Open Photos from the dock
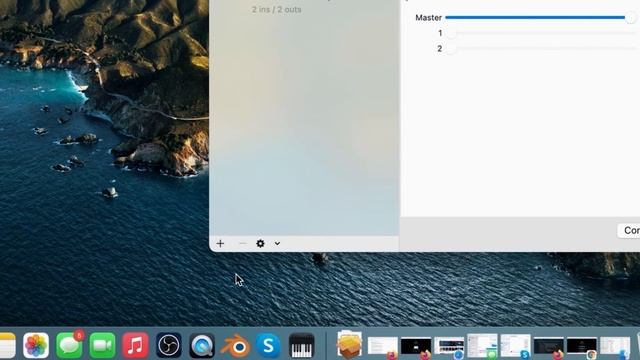640x360 pixels. (36, 346)
